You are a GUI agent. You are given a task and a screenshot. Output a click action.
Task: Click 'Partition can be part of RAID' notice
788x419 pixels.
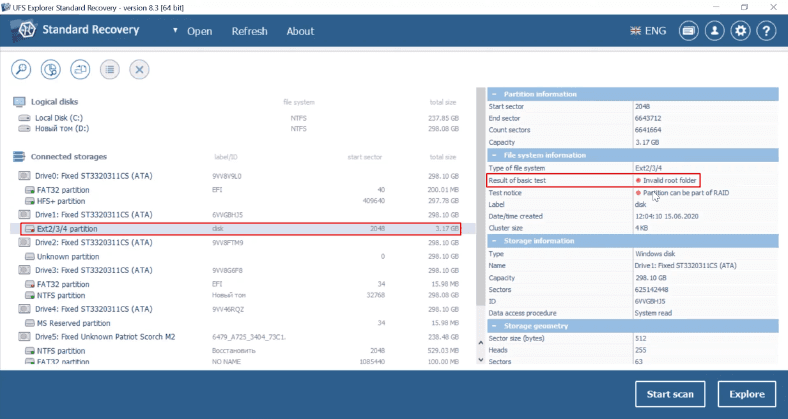click(685, 193)
